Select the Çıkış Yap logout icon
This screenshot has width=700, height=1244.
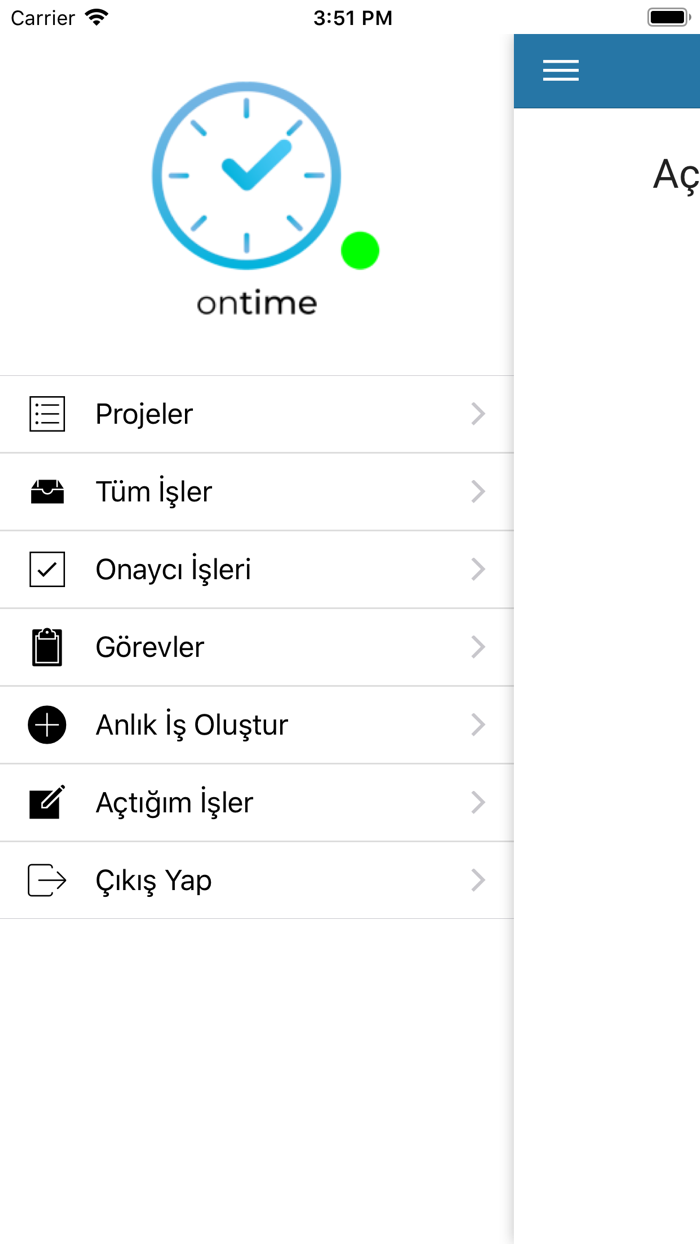(x=47, y=880)
